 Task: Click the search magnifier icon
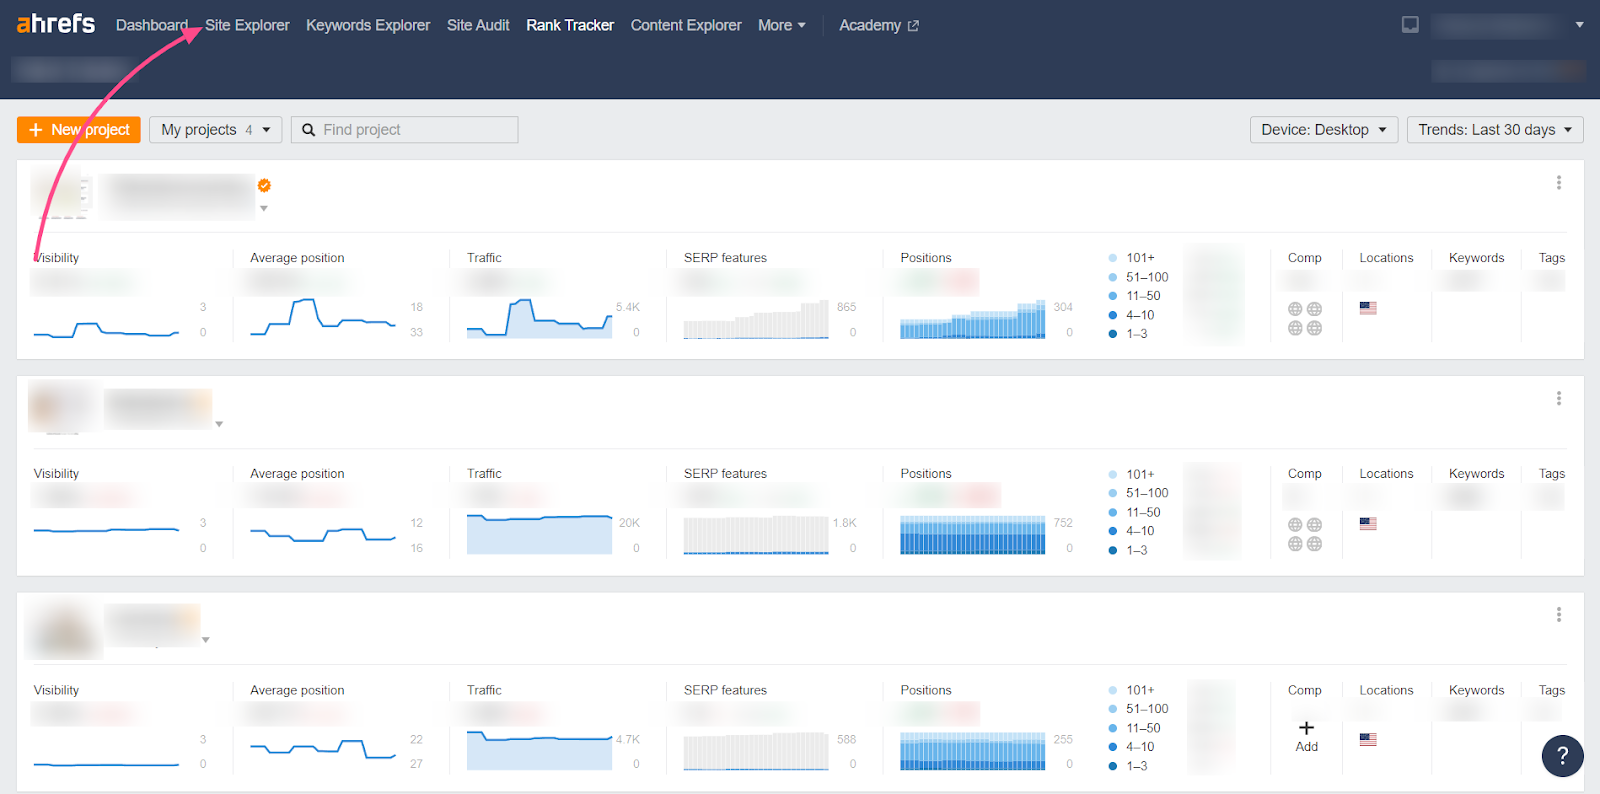click(x=309, y=130)
